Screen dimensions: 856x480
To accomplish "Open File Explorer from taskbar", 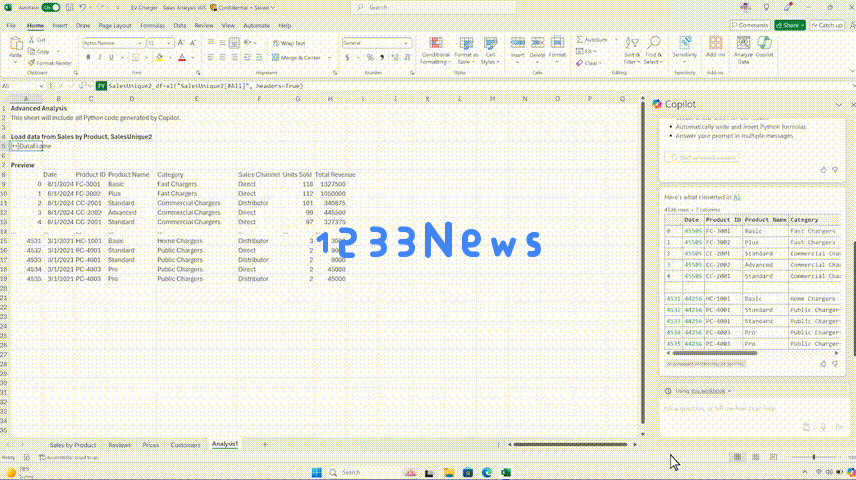I will coord(449,472).
